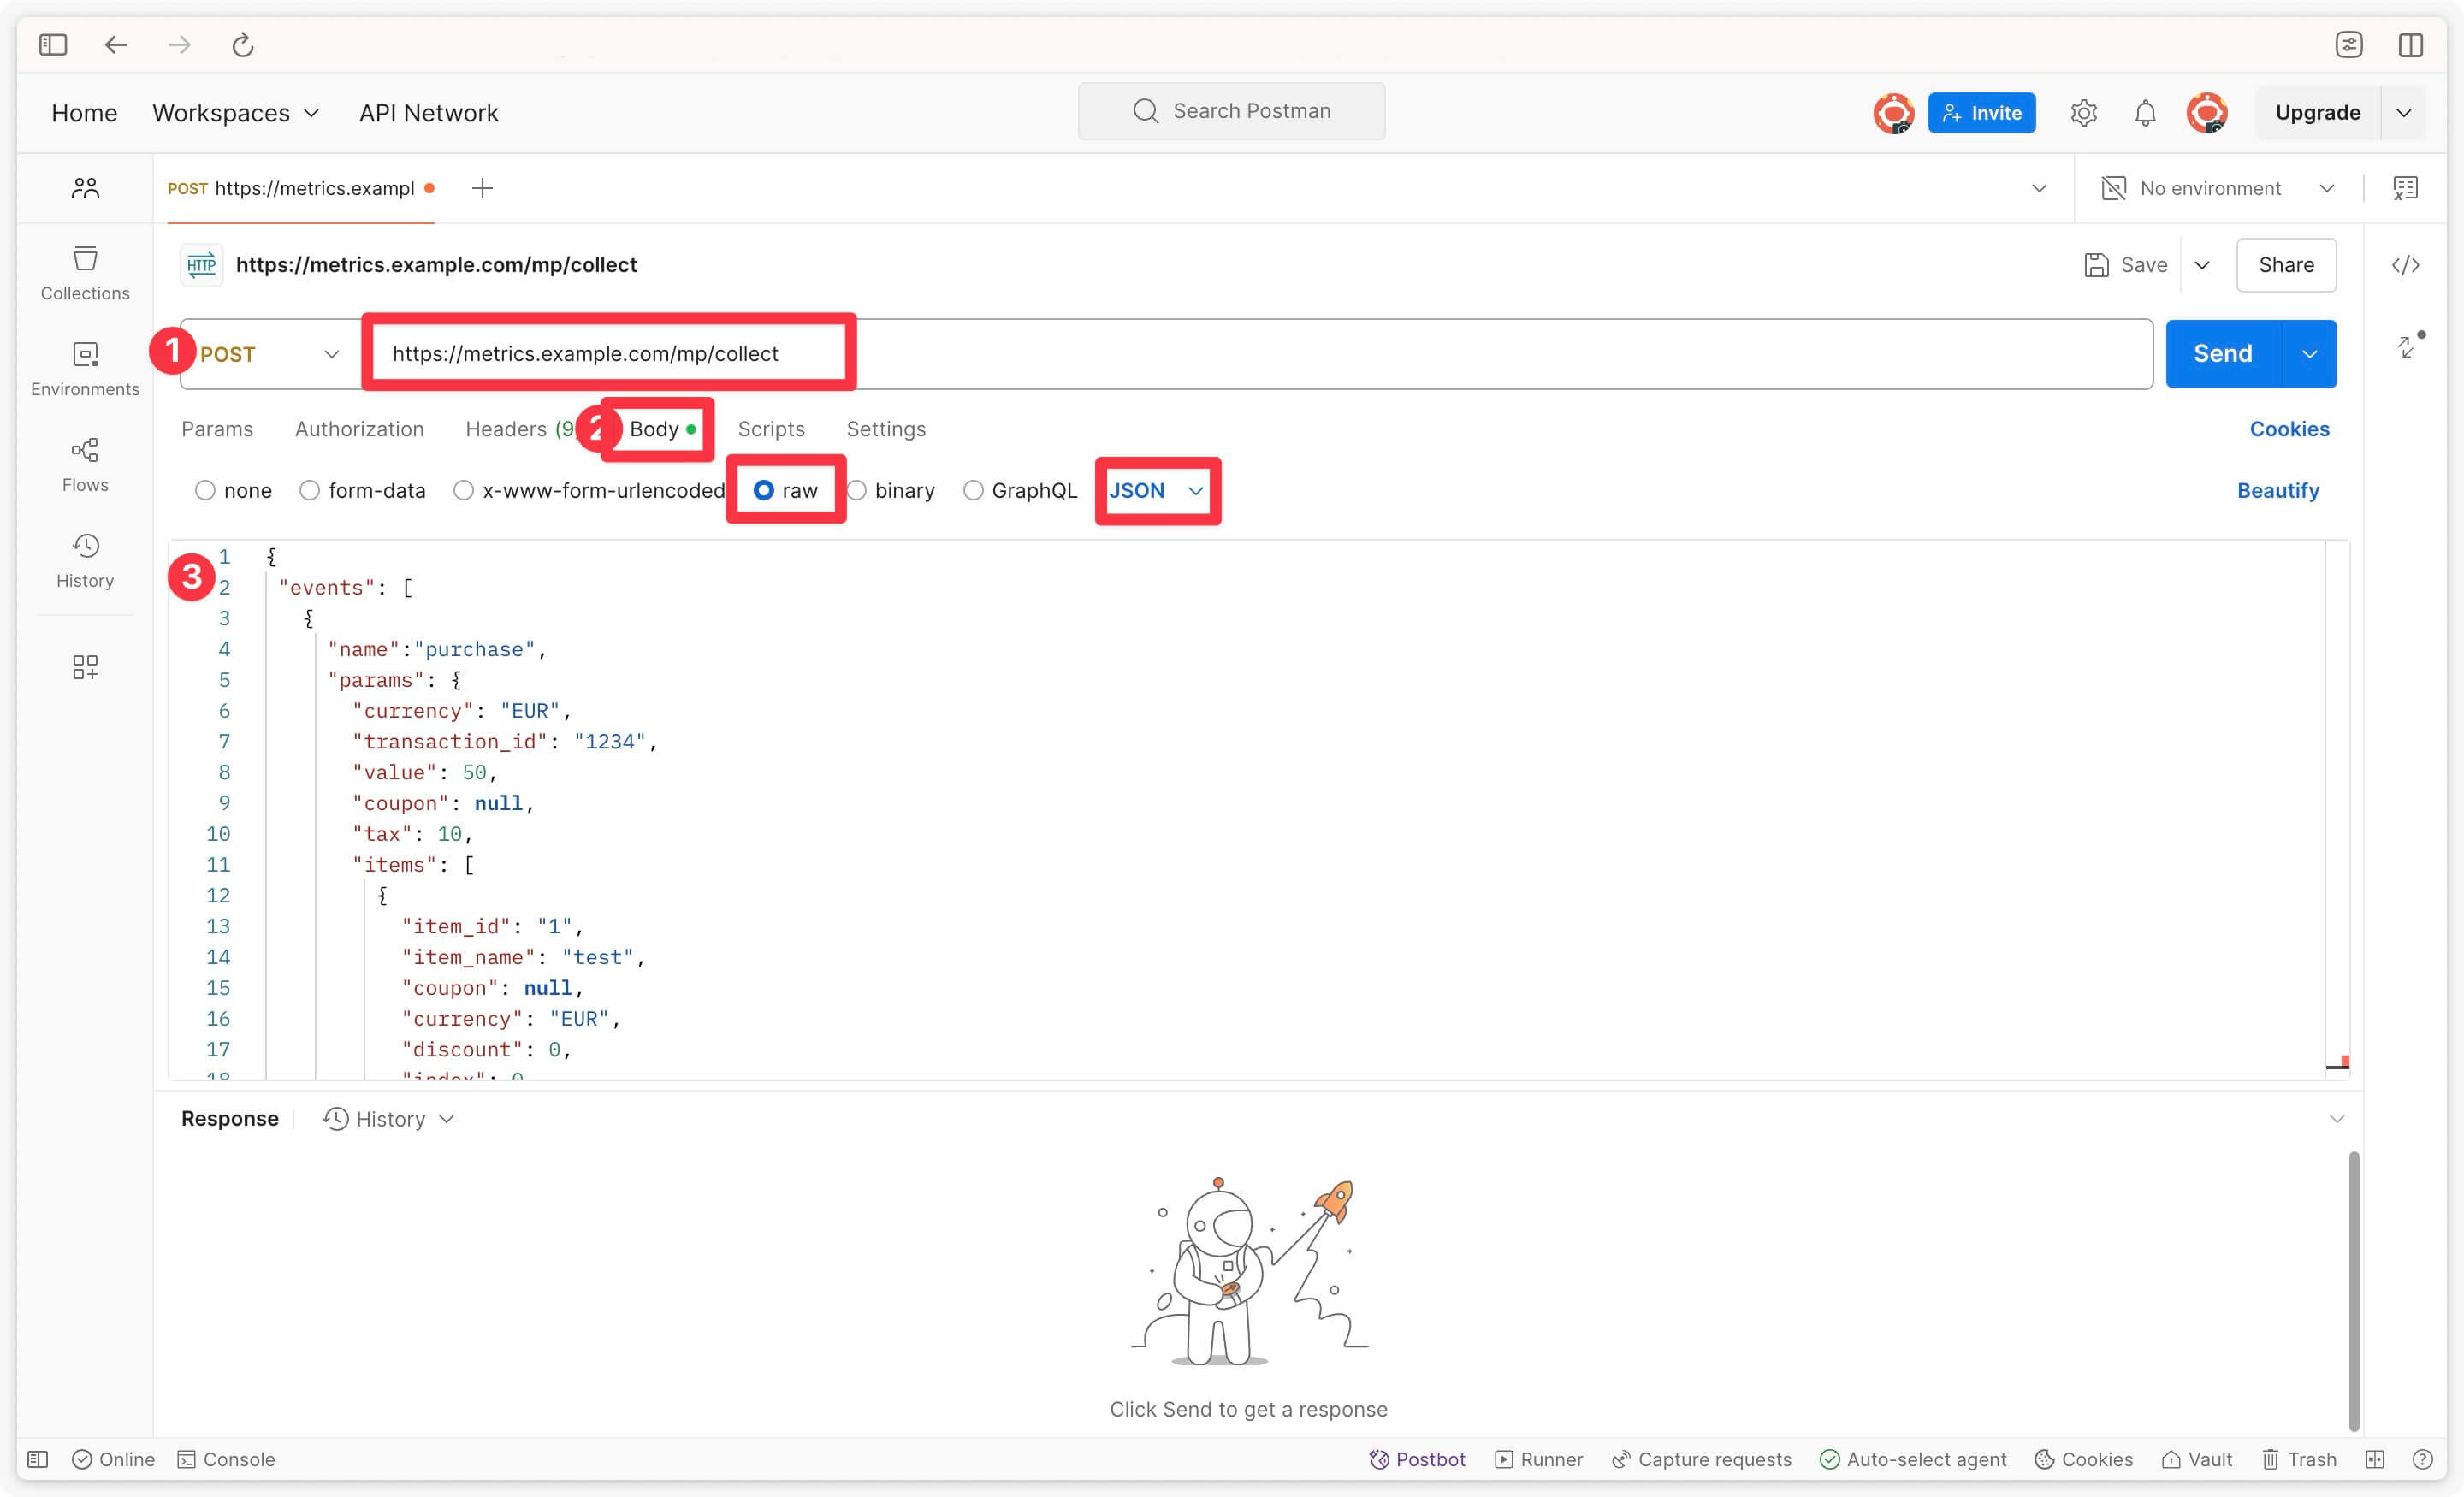This screenshot has width=2464, height=1497.
Task: Open Postbot assistant
Action: 1416,1459
